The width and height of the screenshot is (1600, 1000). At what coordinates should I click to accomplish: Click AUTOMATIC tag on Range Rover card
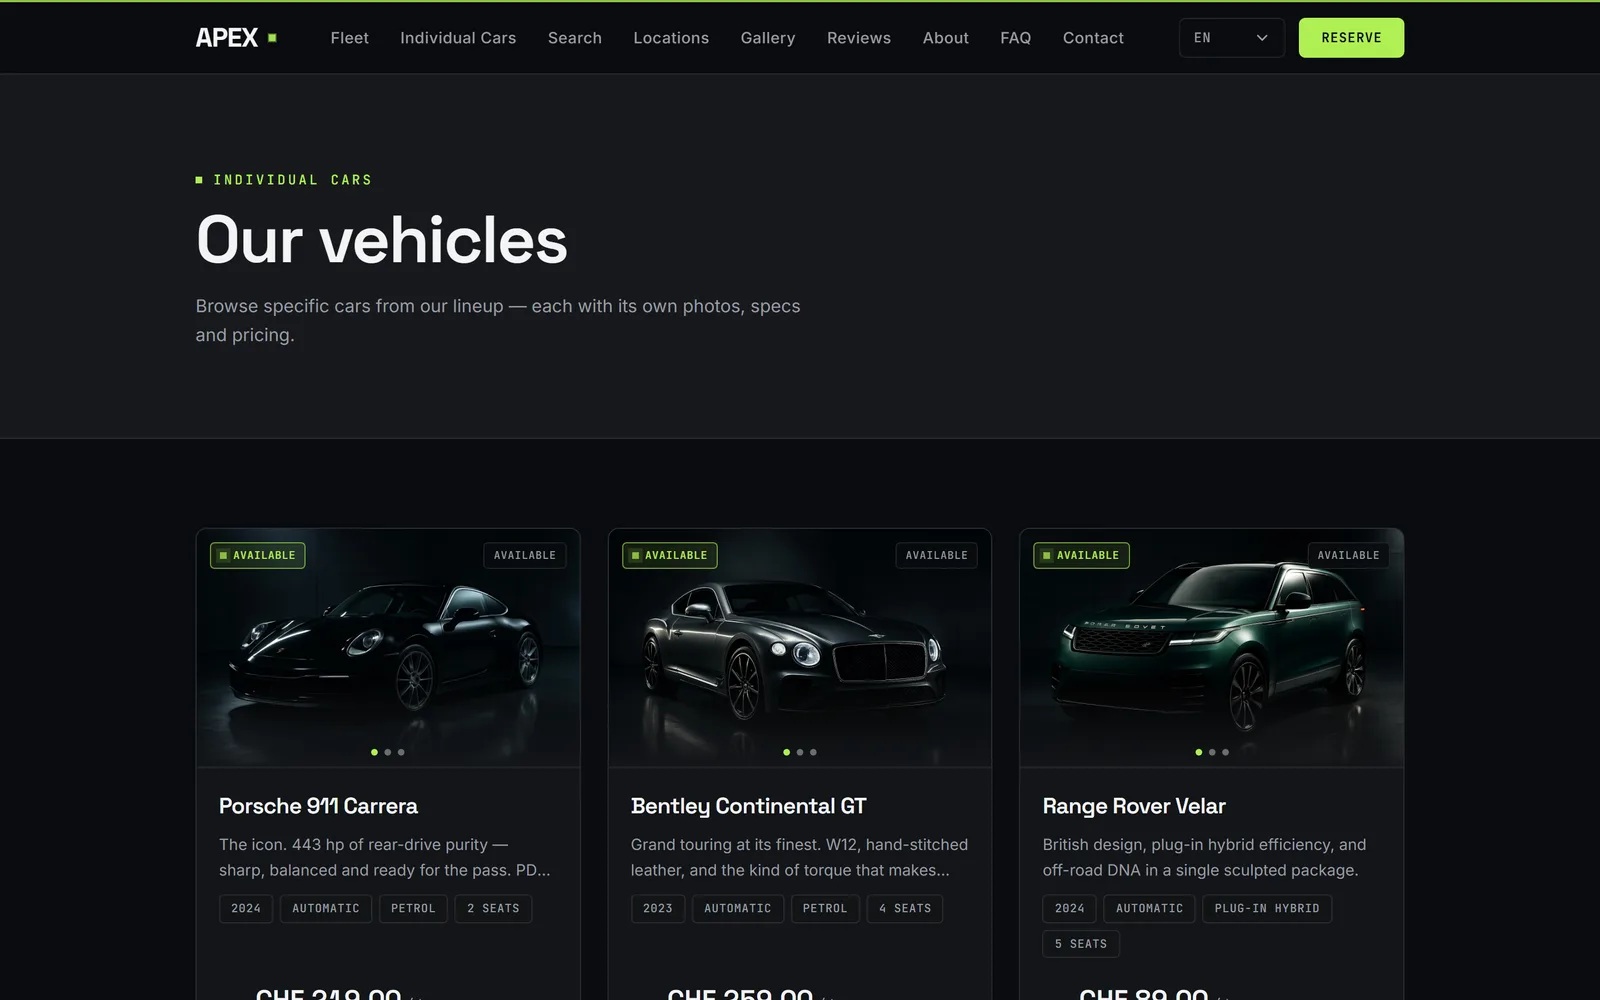1150,908
